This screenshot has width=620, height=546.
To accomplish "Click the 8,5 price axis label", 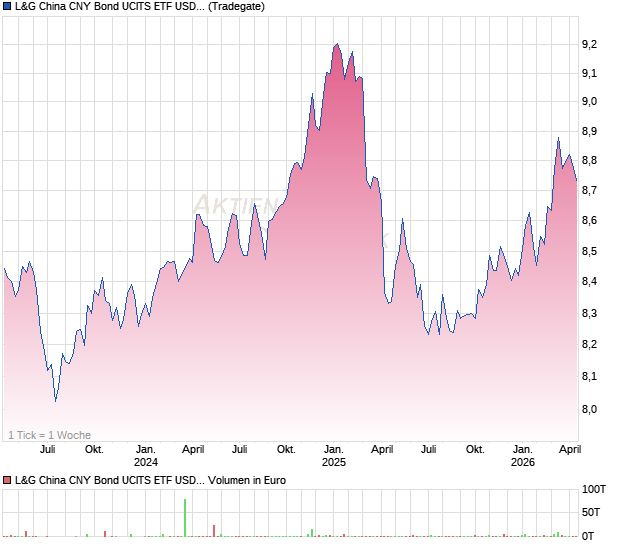I will pyautogui.click(x=589, y=251).
